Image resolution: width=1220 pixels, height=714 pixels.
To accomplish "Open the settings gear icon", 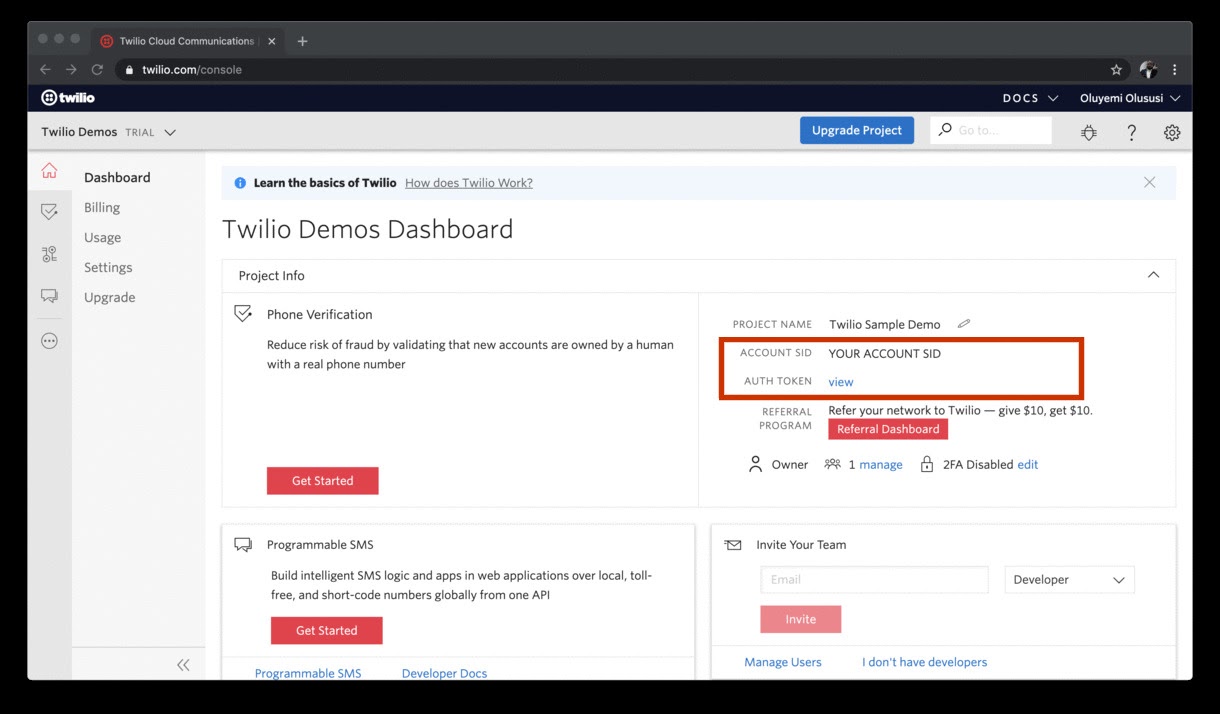I will (1172, 132).
